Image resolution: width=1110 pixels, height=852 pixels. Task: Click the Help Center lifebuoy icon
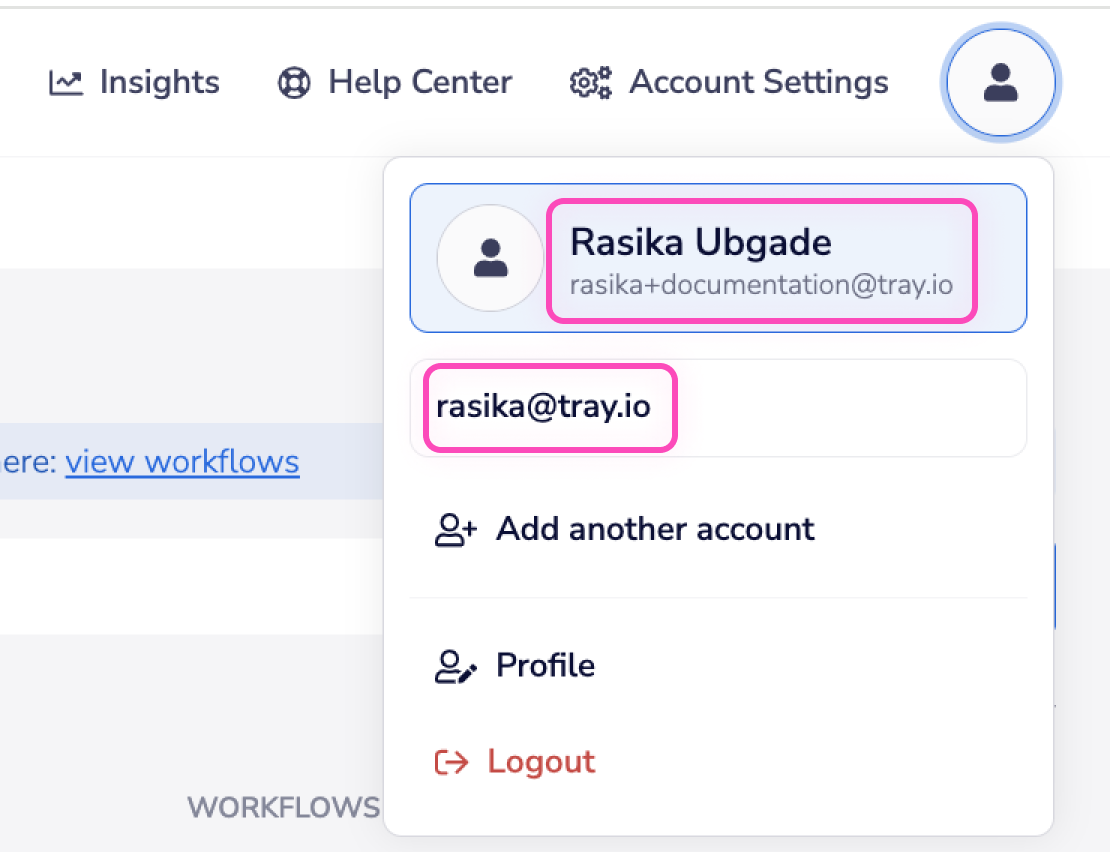click(x=294, y=82)
